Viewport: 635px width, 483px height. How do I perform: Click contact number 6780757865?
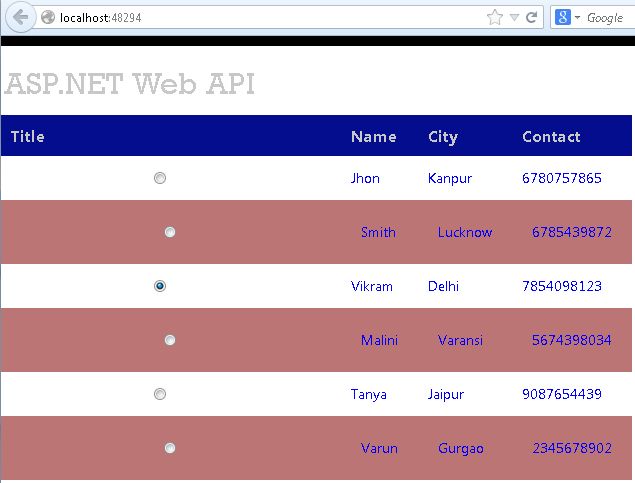point(562,178)
